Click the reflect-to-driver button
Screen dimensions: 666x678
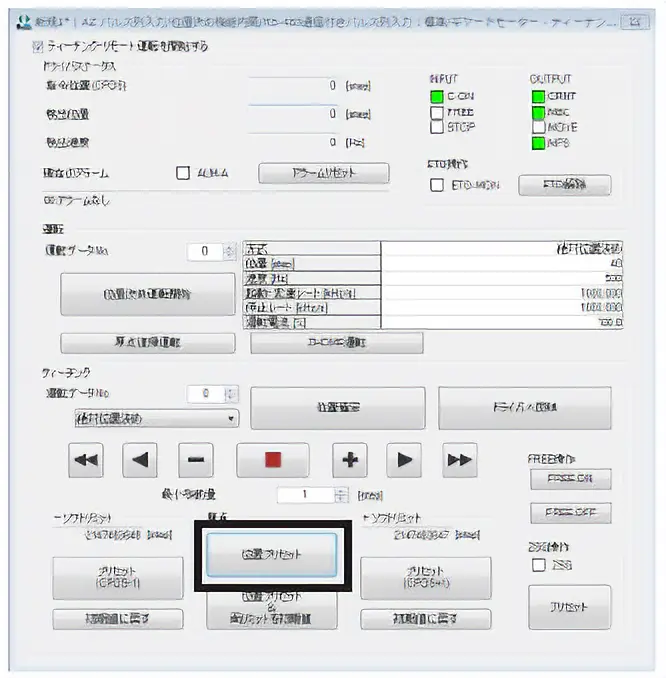[525, 408]
